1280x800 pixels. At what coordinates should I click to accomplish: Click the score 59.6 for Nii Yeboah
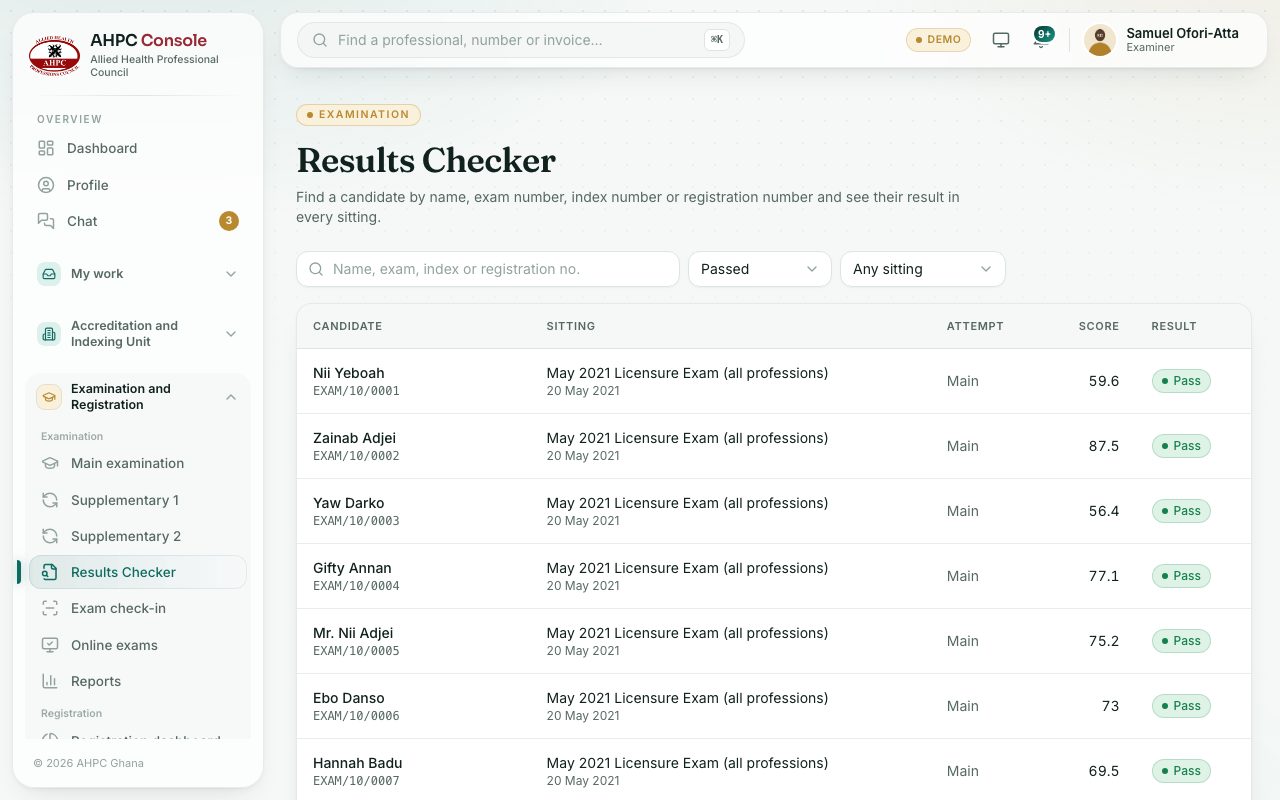coord(1104,381)
